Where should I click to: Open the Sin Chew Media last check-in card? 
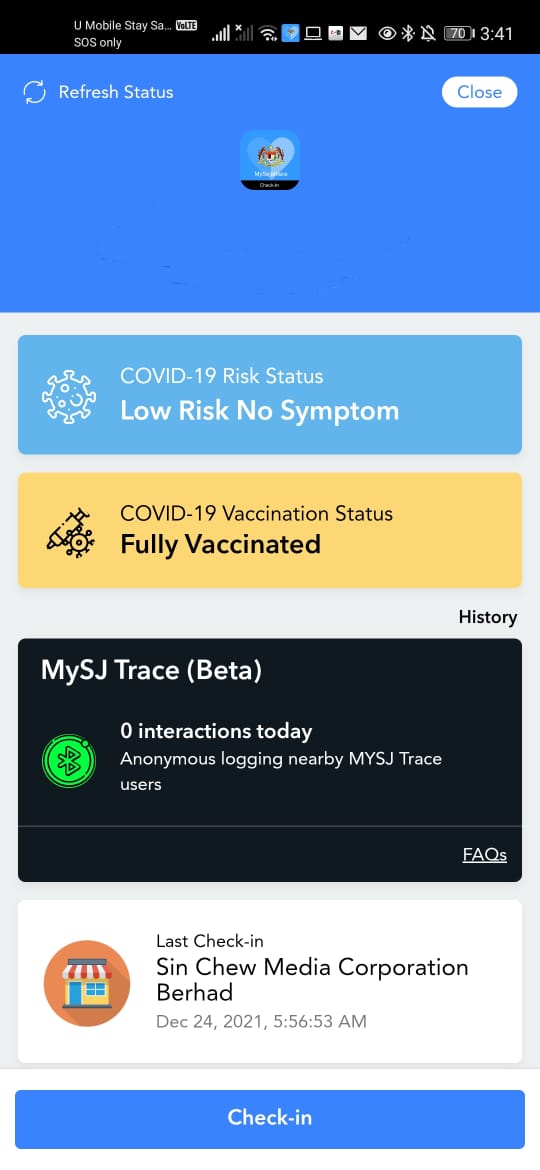point(270,981)
